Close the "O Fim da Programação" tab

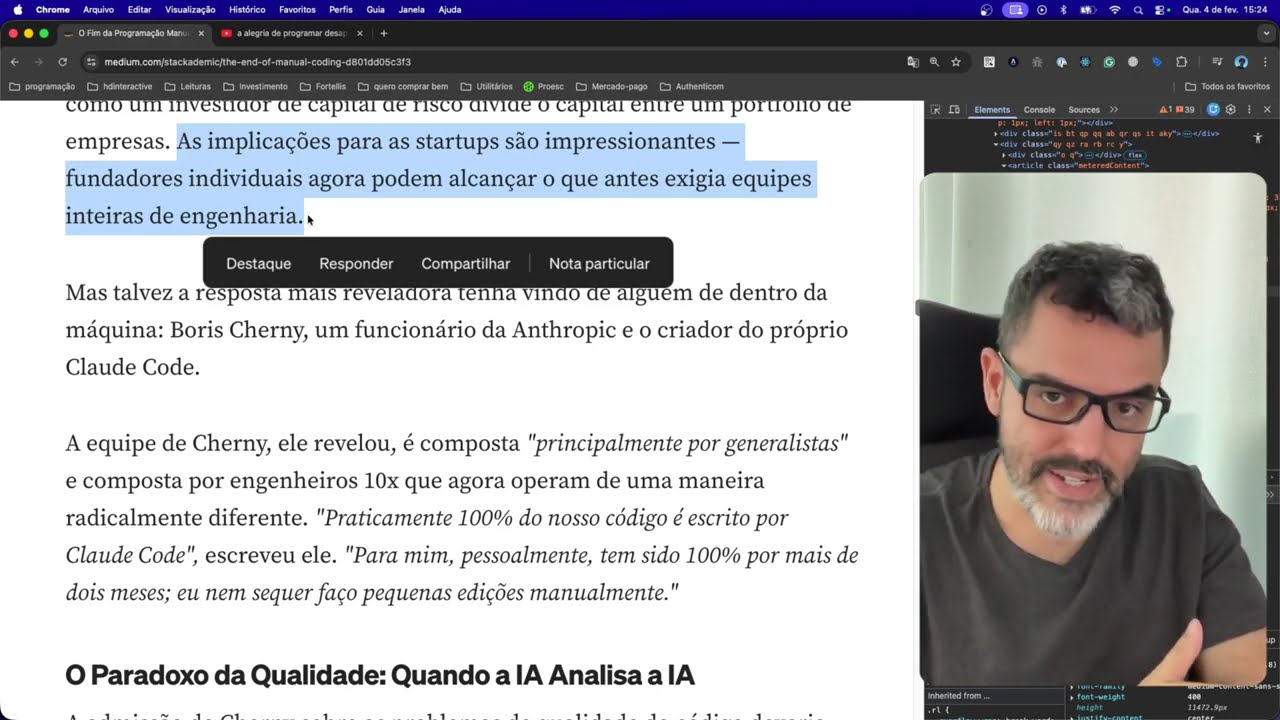[x=201, y=33]
